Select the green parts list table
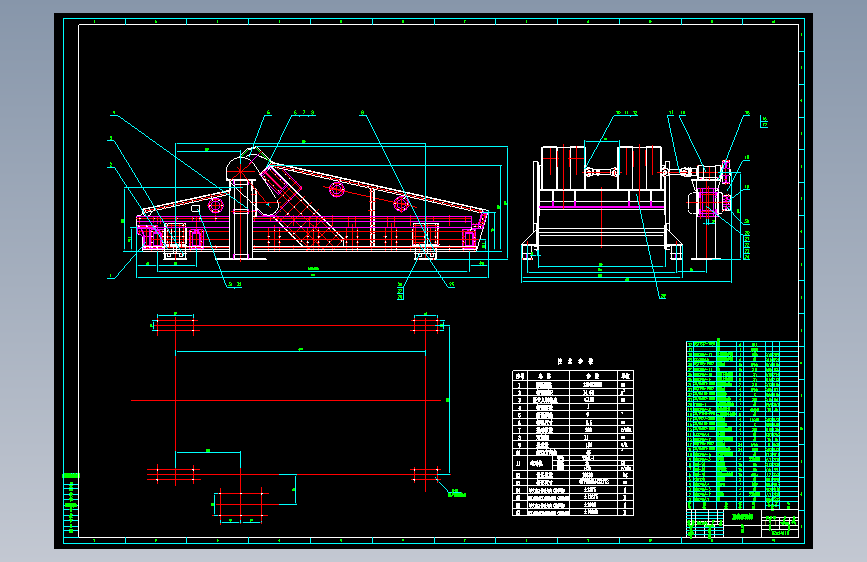The width and height of the screenshot is (867, 562). [742, 425]
